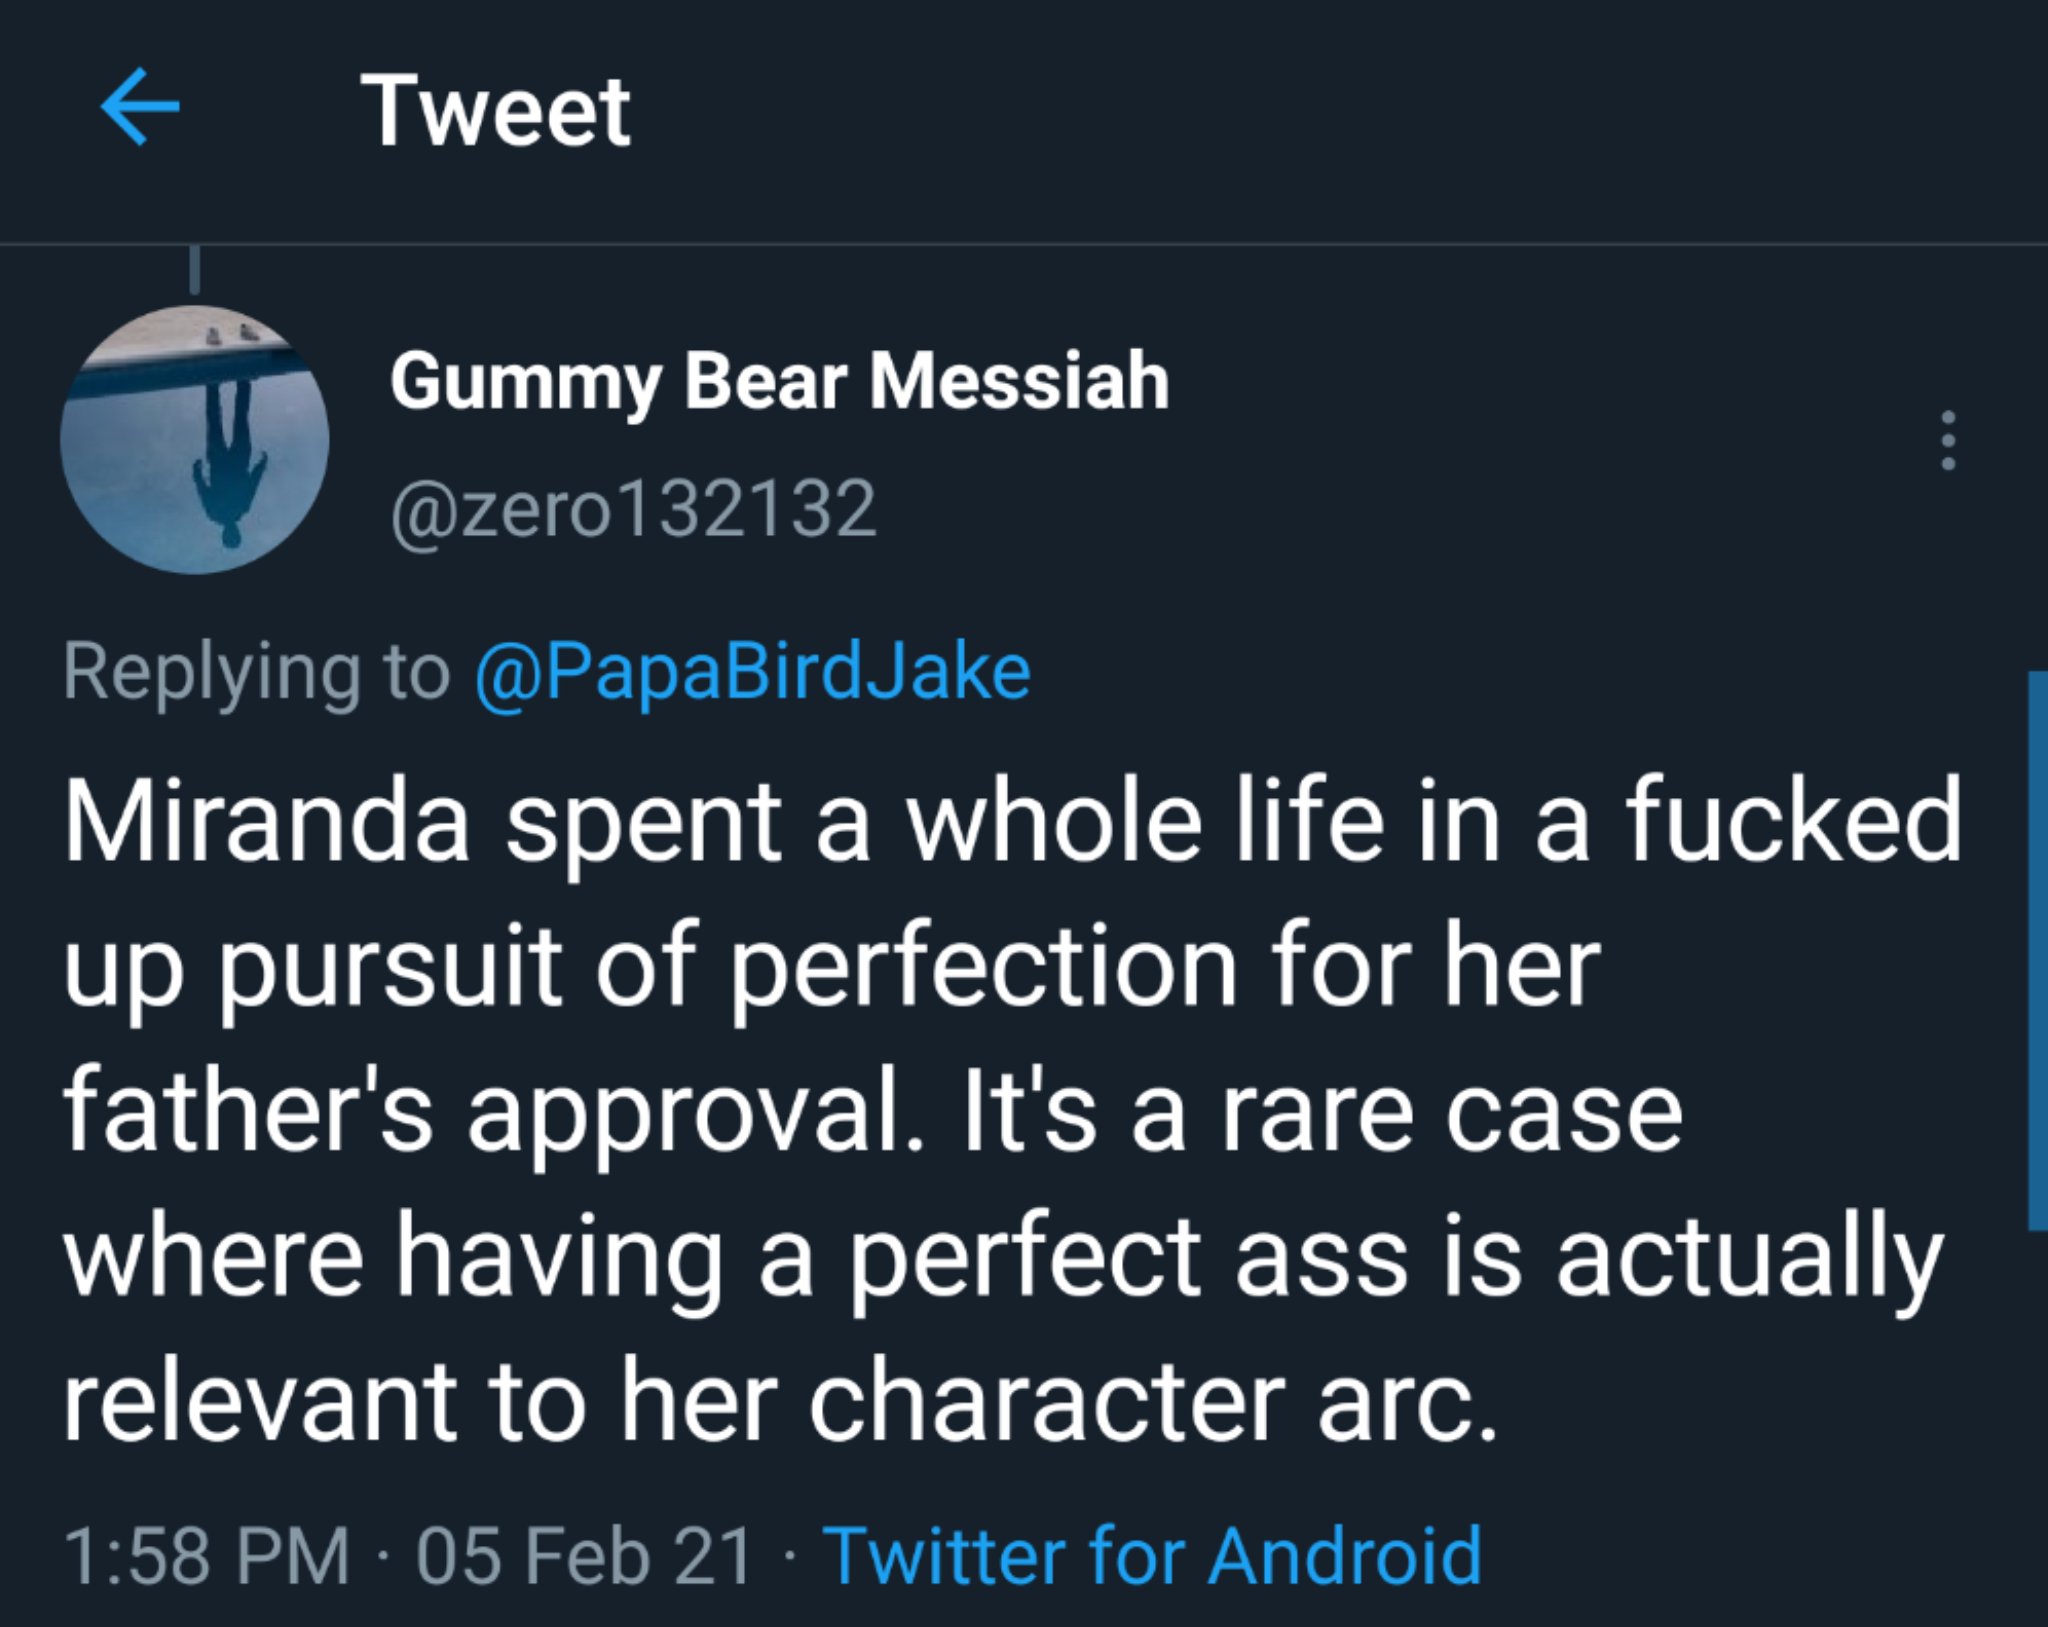Click the blue scrollbar on right edge
The width and height of the screenshot is (2048, 1627).
pyautogui.click(x=2037, y=950)
